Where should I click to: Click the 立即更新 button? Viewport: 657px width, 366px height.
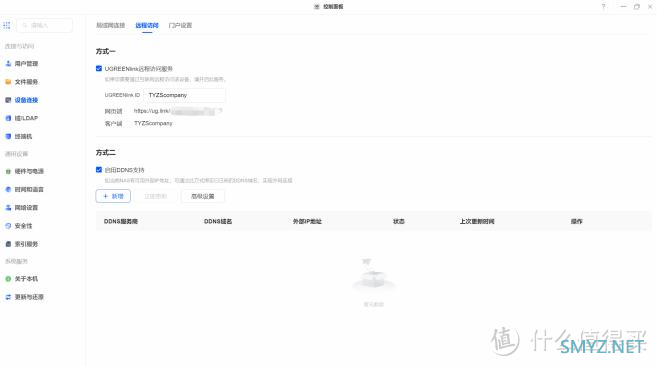(155, 196)
